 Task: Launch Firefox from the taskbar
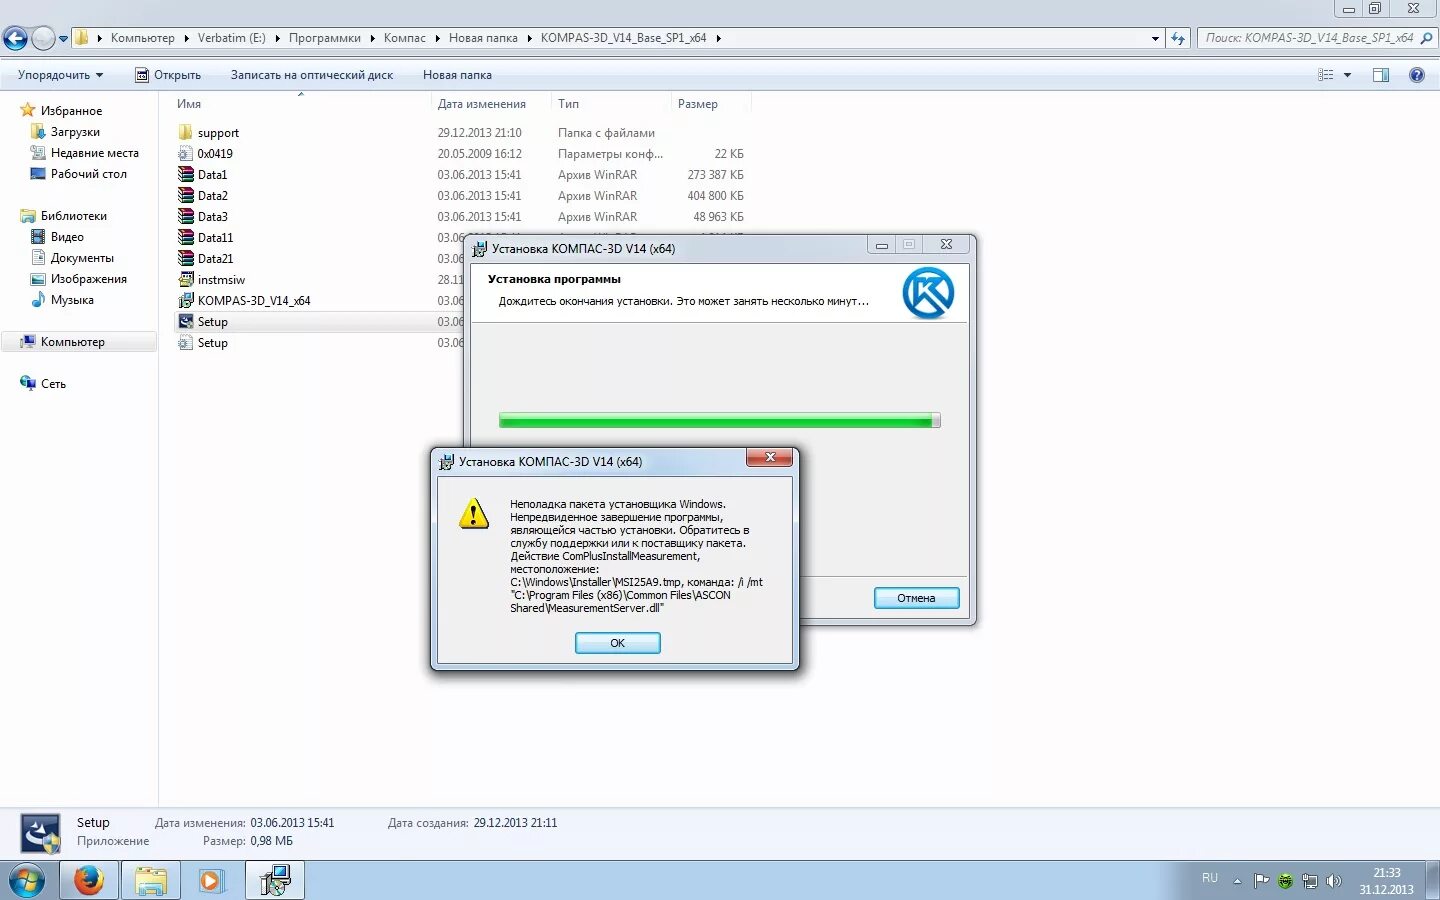point(89,881)
